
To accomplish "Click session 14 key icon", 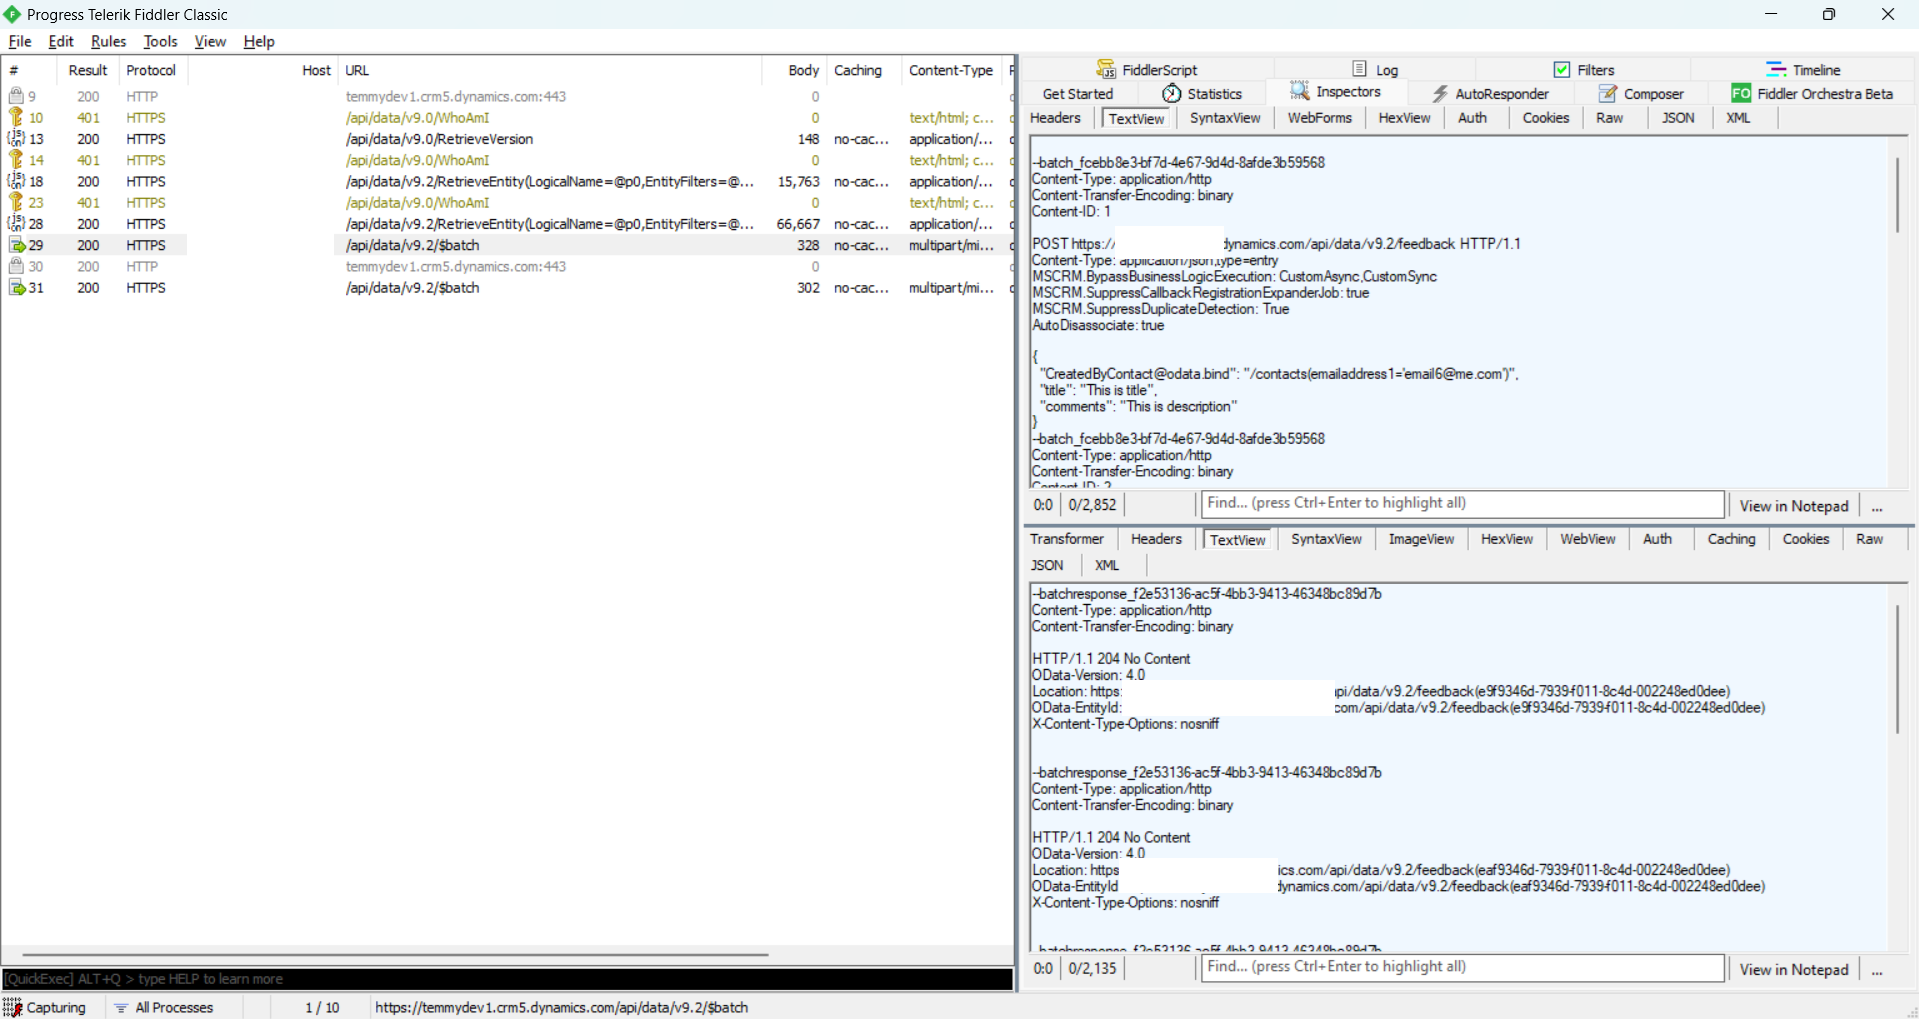I will [16, 160].
